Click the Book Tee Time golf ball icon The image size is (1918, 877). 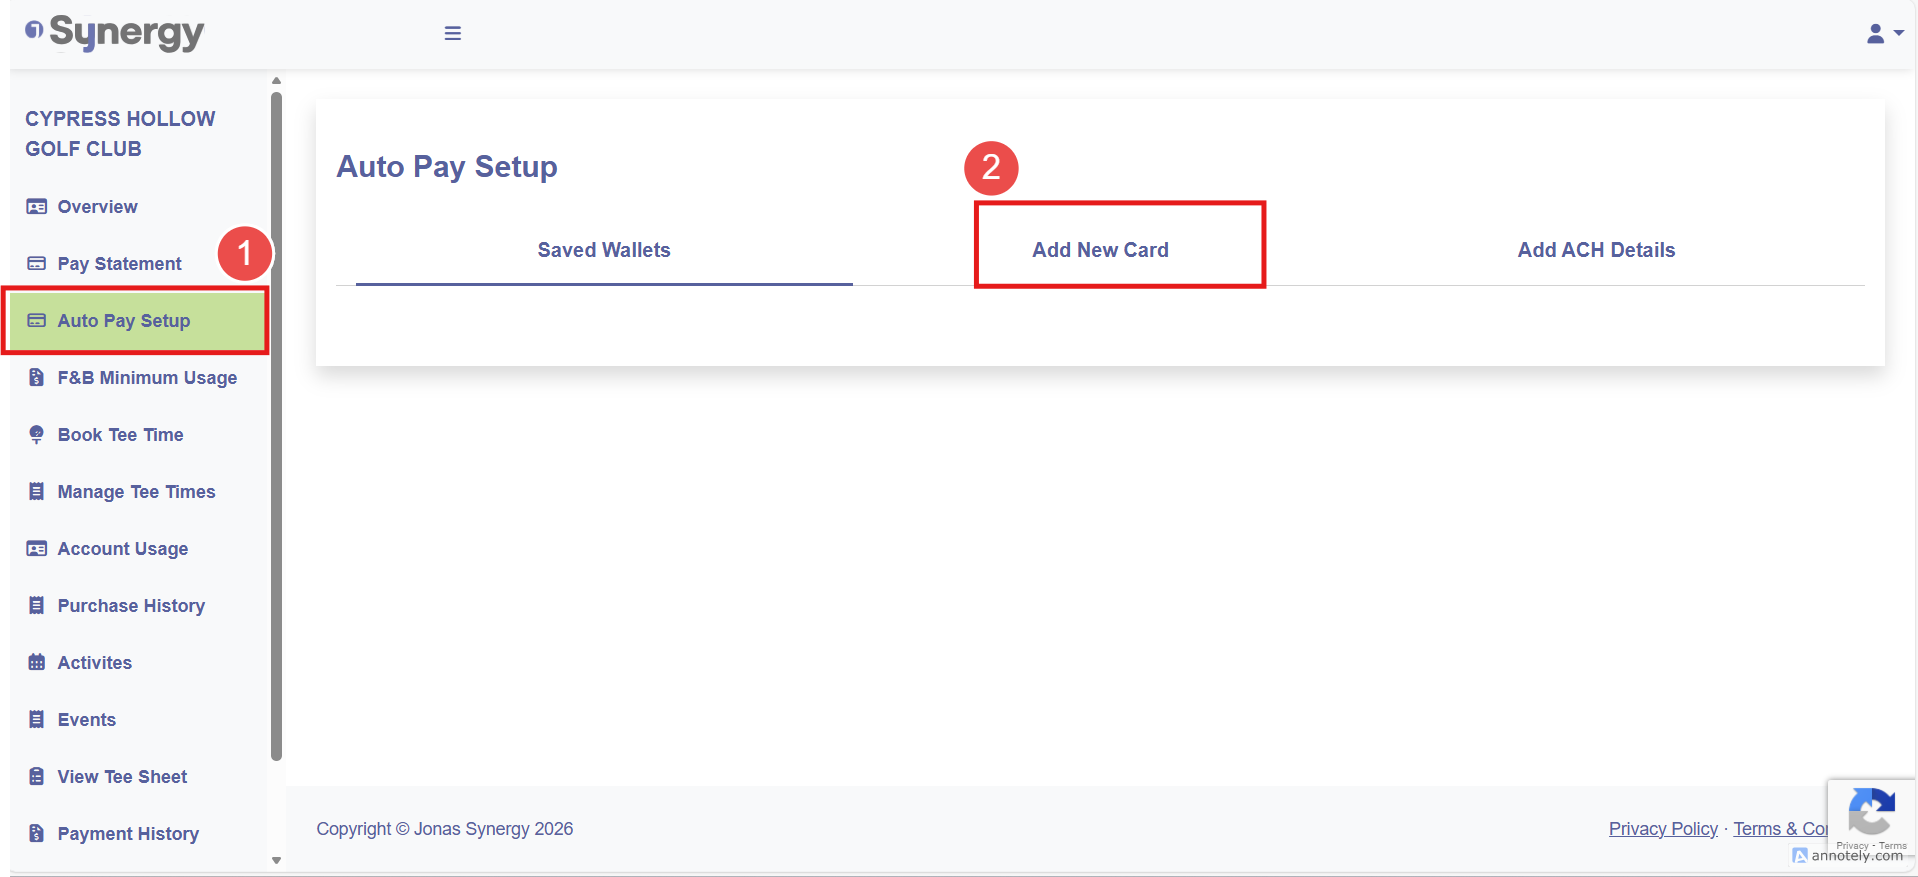(37, 435)
